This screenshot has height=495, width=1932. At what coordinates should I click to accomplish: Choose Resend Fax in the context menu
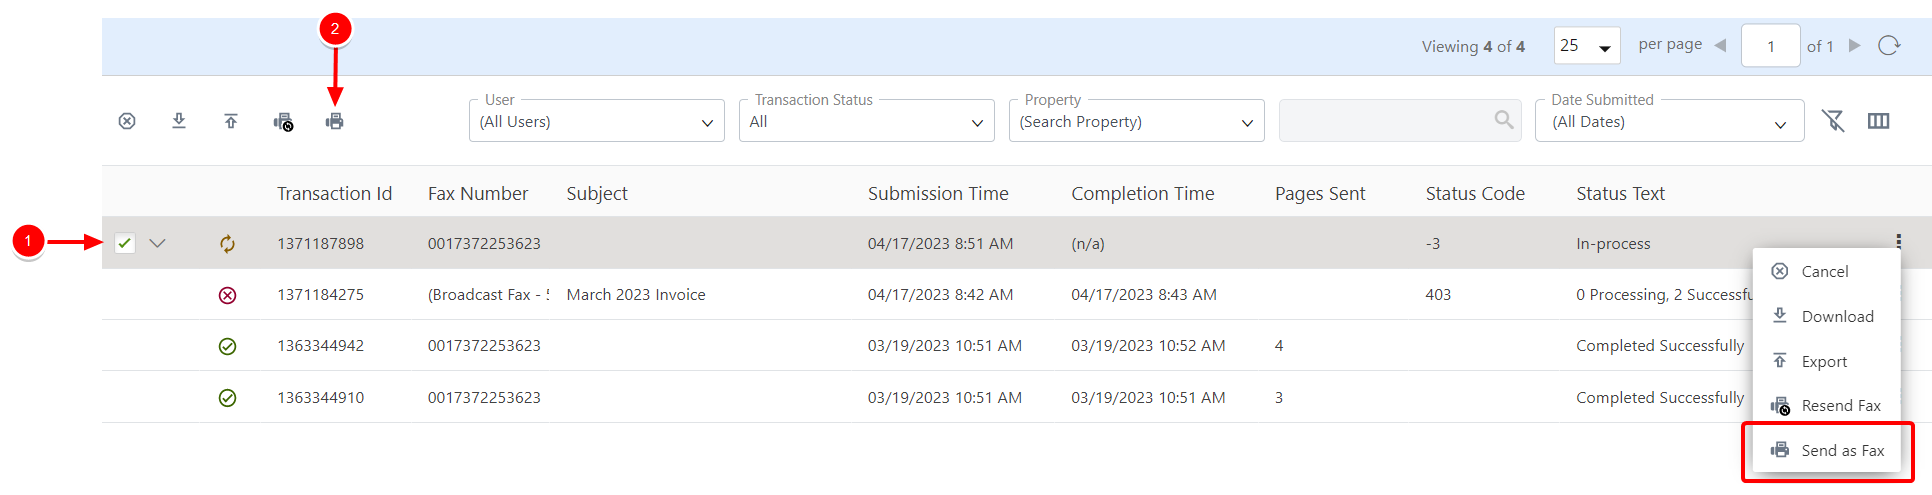[1840, 406]
